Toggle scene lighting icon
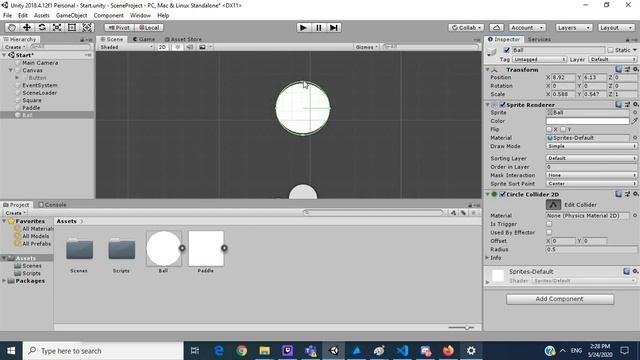The width and height of the screenshot is (640, 360). pyautogui.click(x=178, y=47)
